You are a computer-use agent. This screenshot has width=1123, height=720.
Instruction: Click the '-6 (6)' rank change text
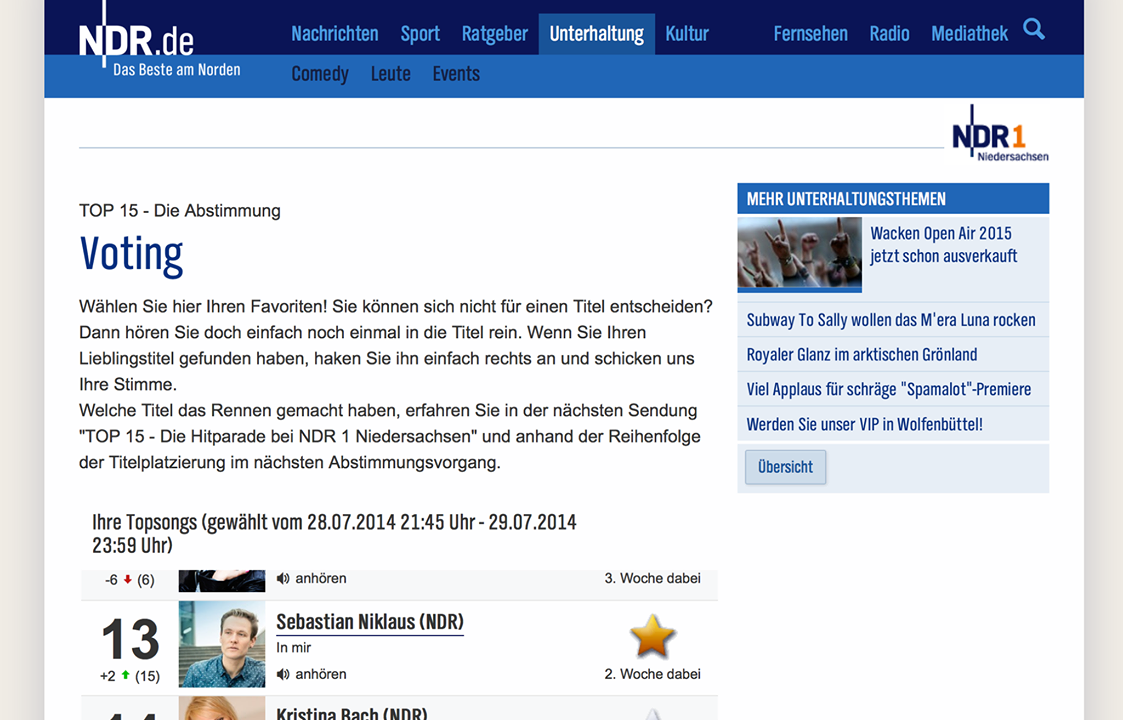click(130, 580)
